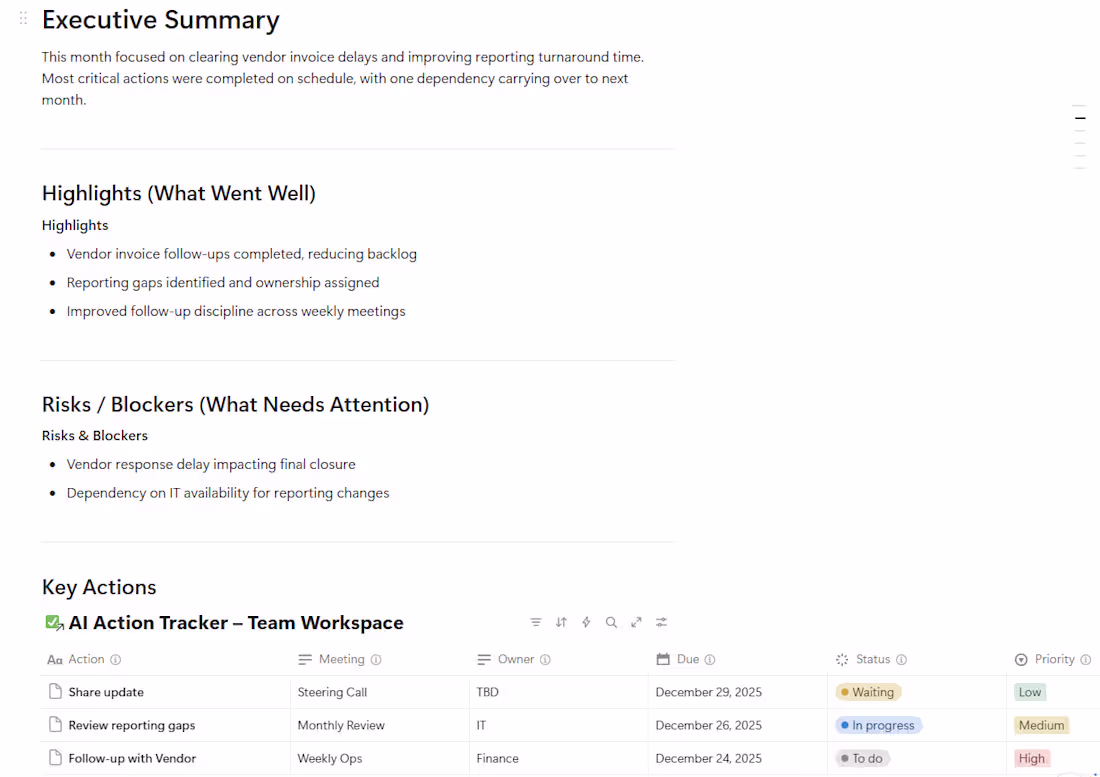Viewport: 1100px width, 777px height.
Task: Click the info icon next to the Action property
Action: click(x=117, y=659)
